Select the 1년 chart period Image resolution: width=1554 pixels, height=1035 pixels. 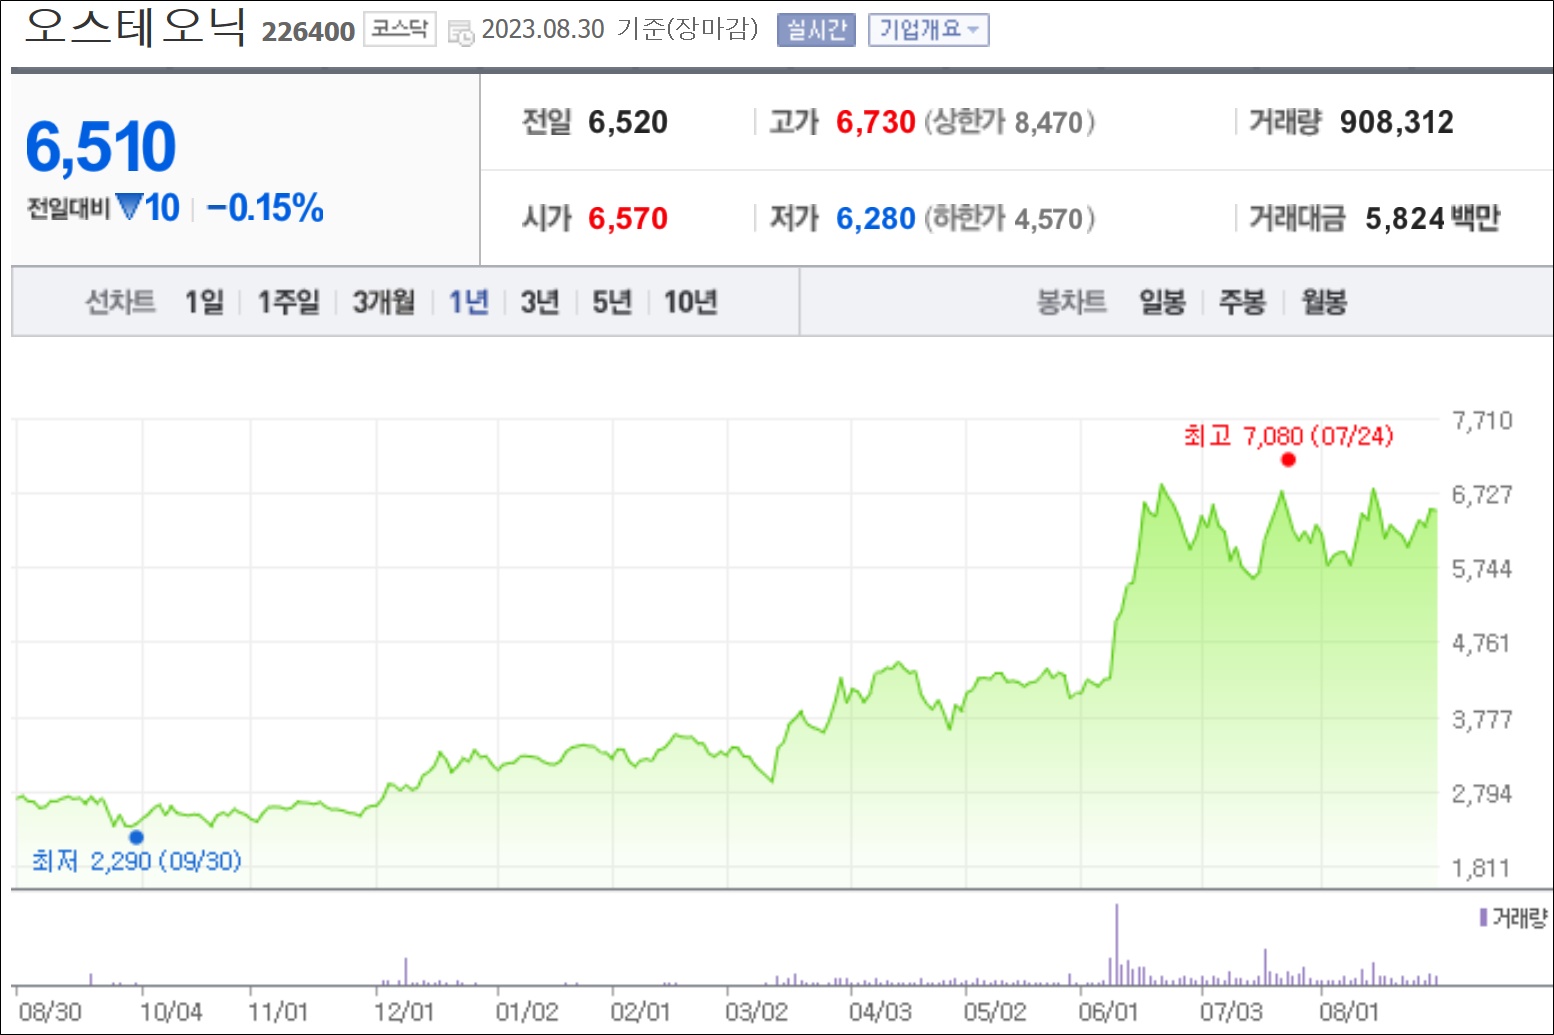(469, 301)
